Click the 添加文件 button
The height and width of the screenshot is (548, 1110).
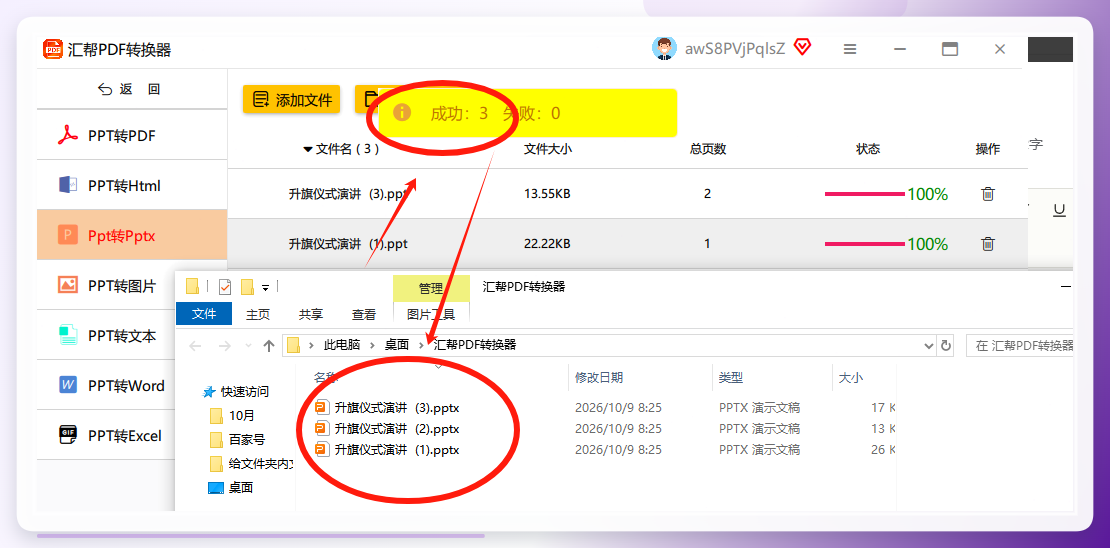point(292,100)
